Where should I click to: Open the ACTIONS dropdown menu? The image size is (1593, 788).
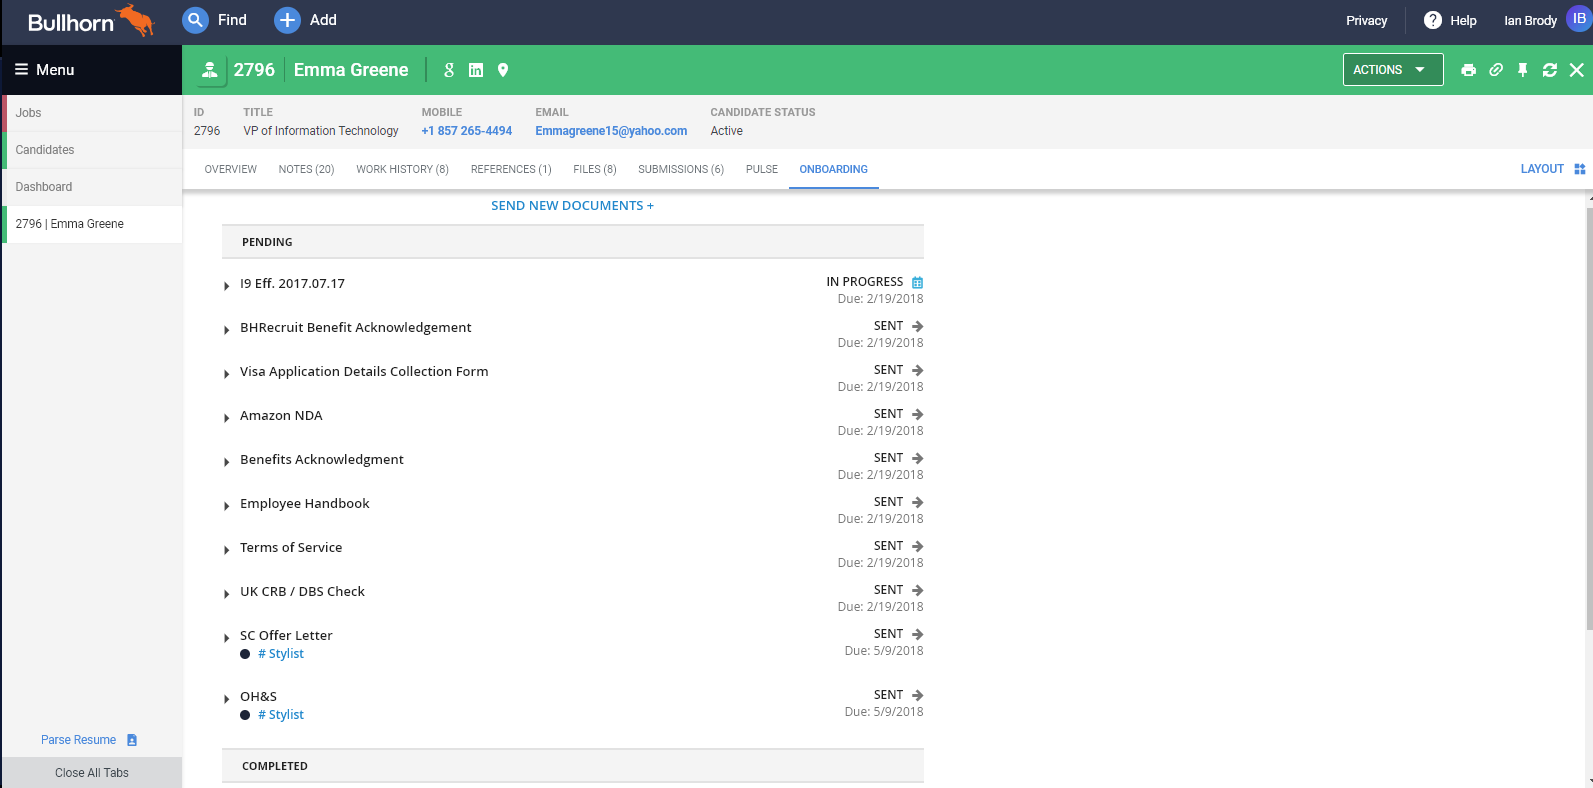(x=1392, y=70)
